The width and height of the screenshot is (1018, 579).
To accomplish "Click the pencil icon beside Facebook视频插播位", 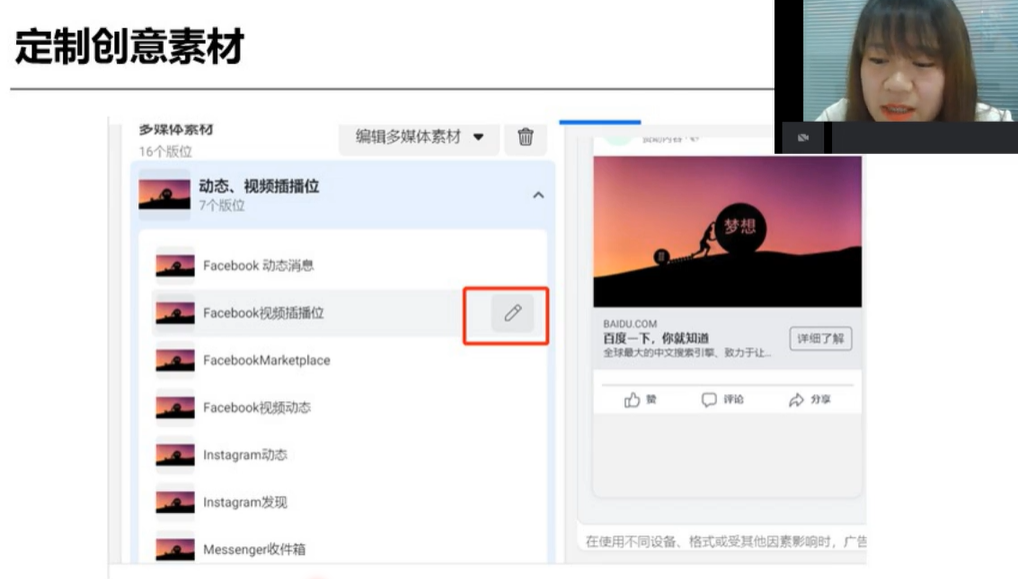I will pyautogui.click(x=511, y=313).
